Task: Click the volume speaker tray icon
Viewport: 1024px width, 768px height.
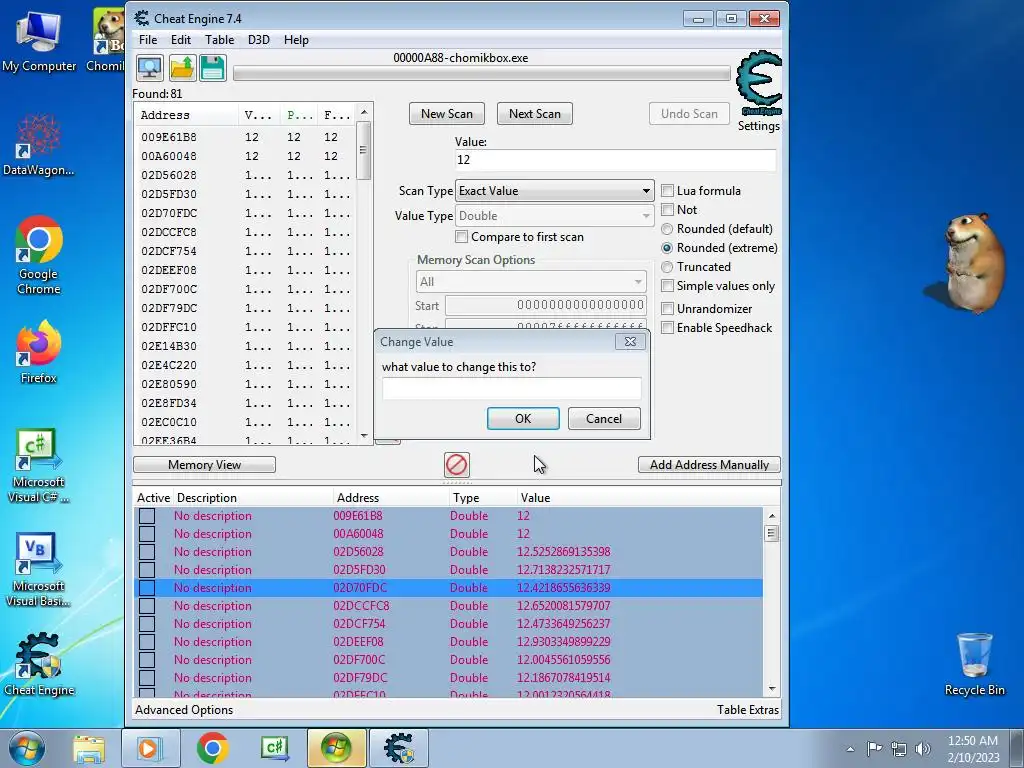Action: point(923,749)
